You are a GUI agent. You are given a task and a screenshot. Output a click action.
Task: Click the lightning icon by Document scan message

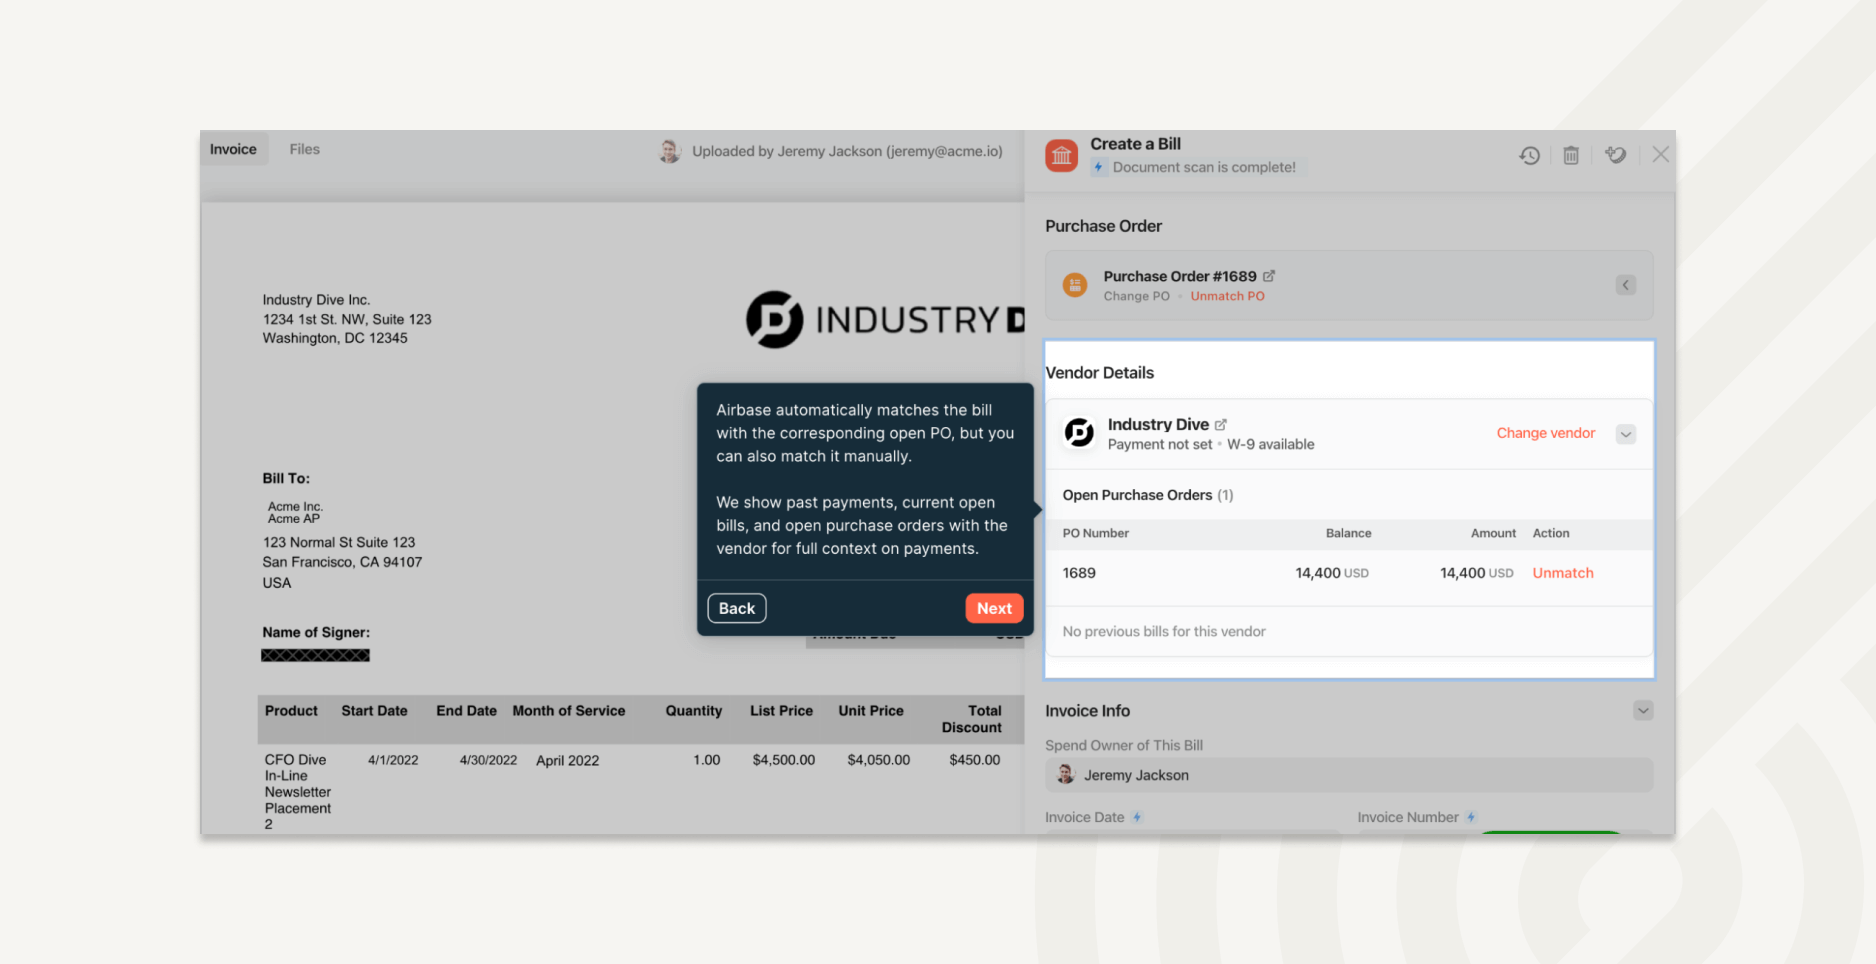point(1098,167)
